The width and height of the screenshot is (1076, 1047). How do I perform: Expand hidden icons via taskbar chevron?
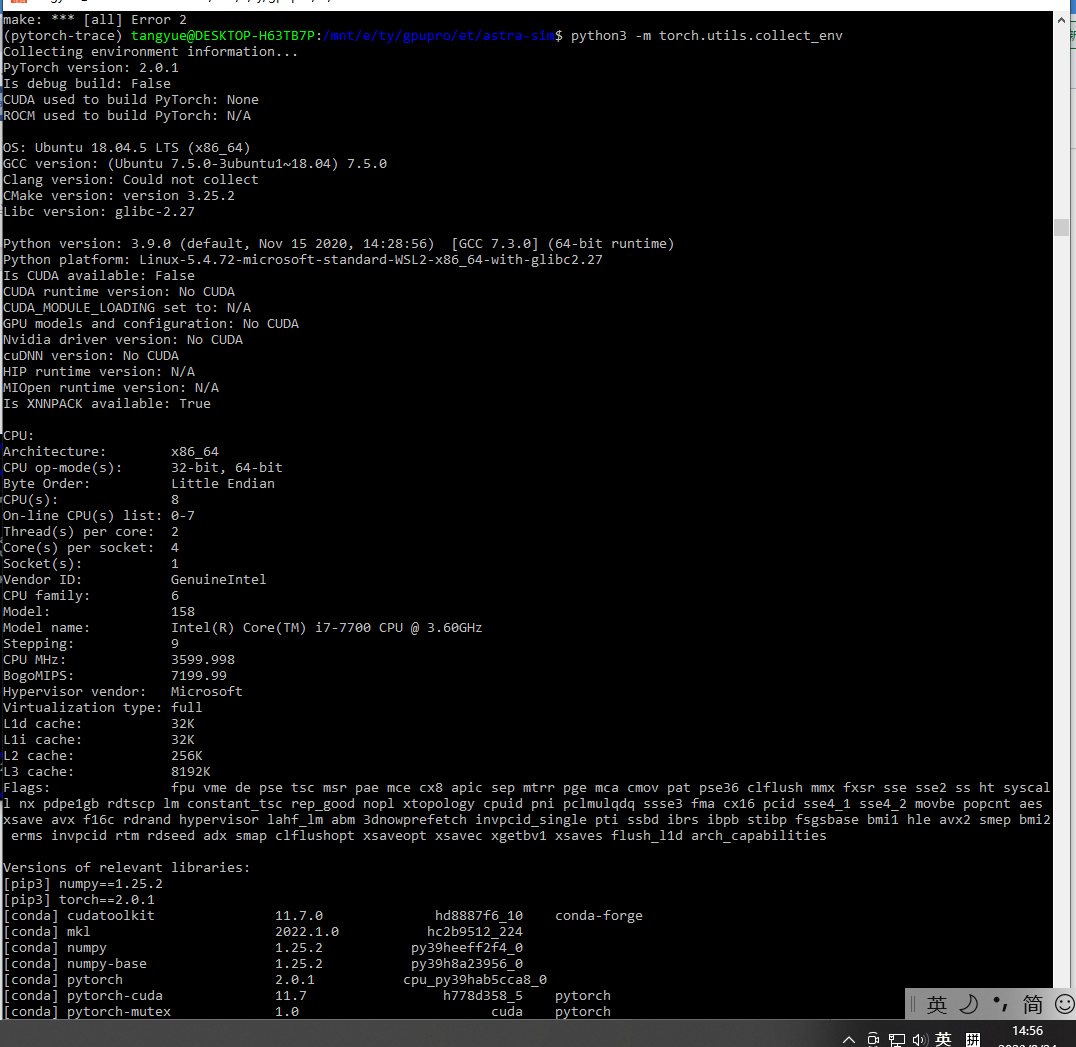coord(849,1040)
